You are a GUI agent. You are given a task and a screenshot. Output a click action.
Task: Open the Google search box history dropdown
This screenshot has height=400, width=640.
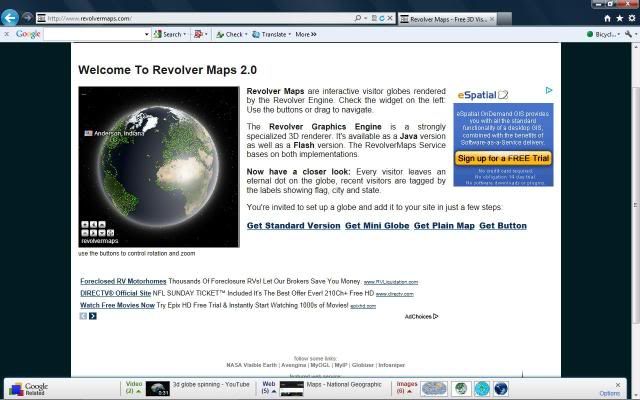pyautogui.click(x=147, y=35)
